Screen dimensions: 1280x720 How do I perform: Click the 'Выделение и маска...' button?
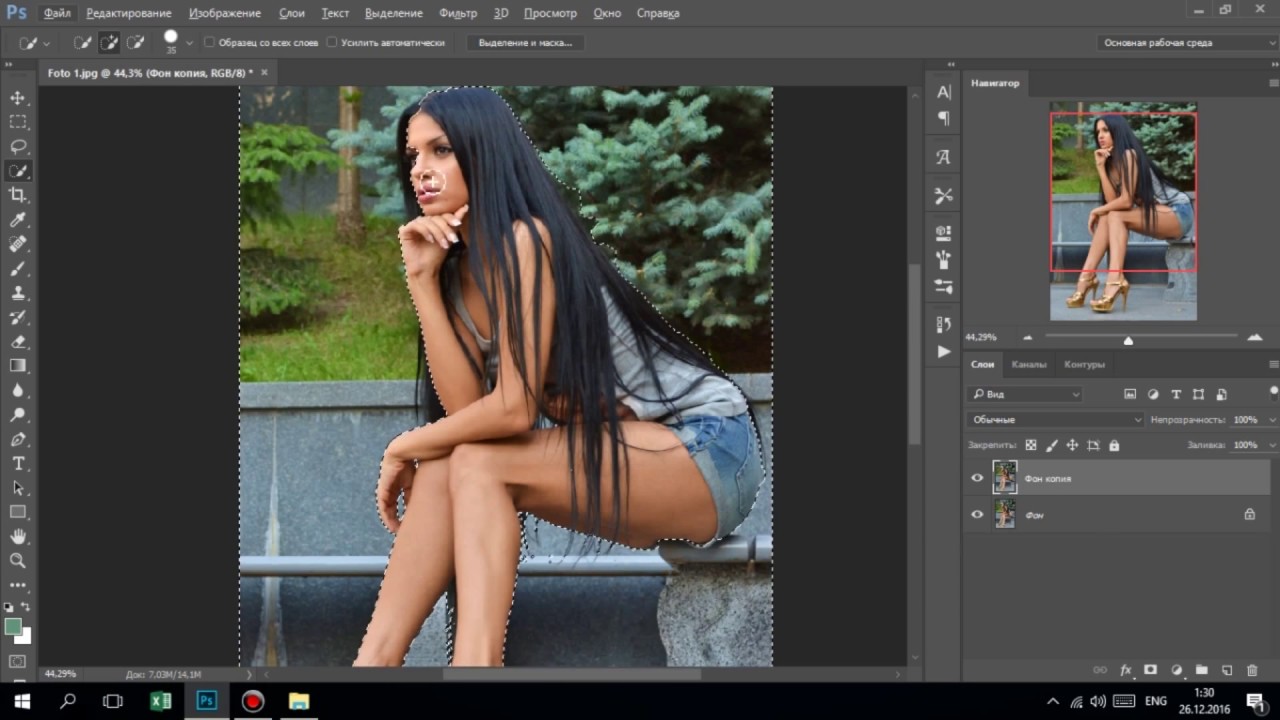tap(525, 43)
